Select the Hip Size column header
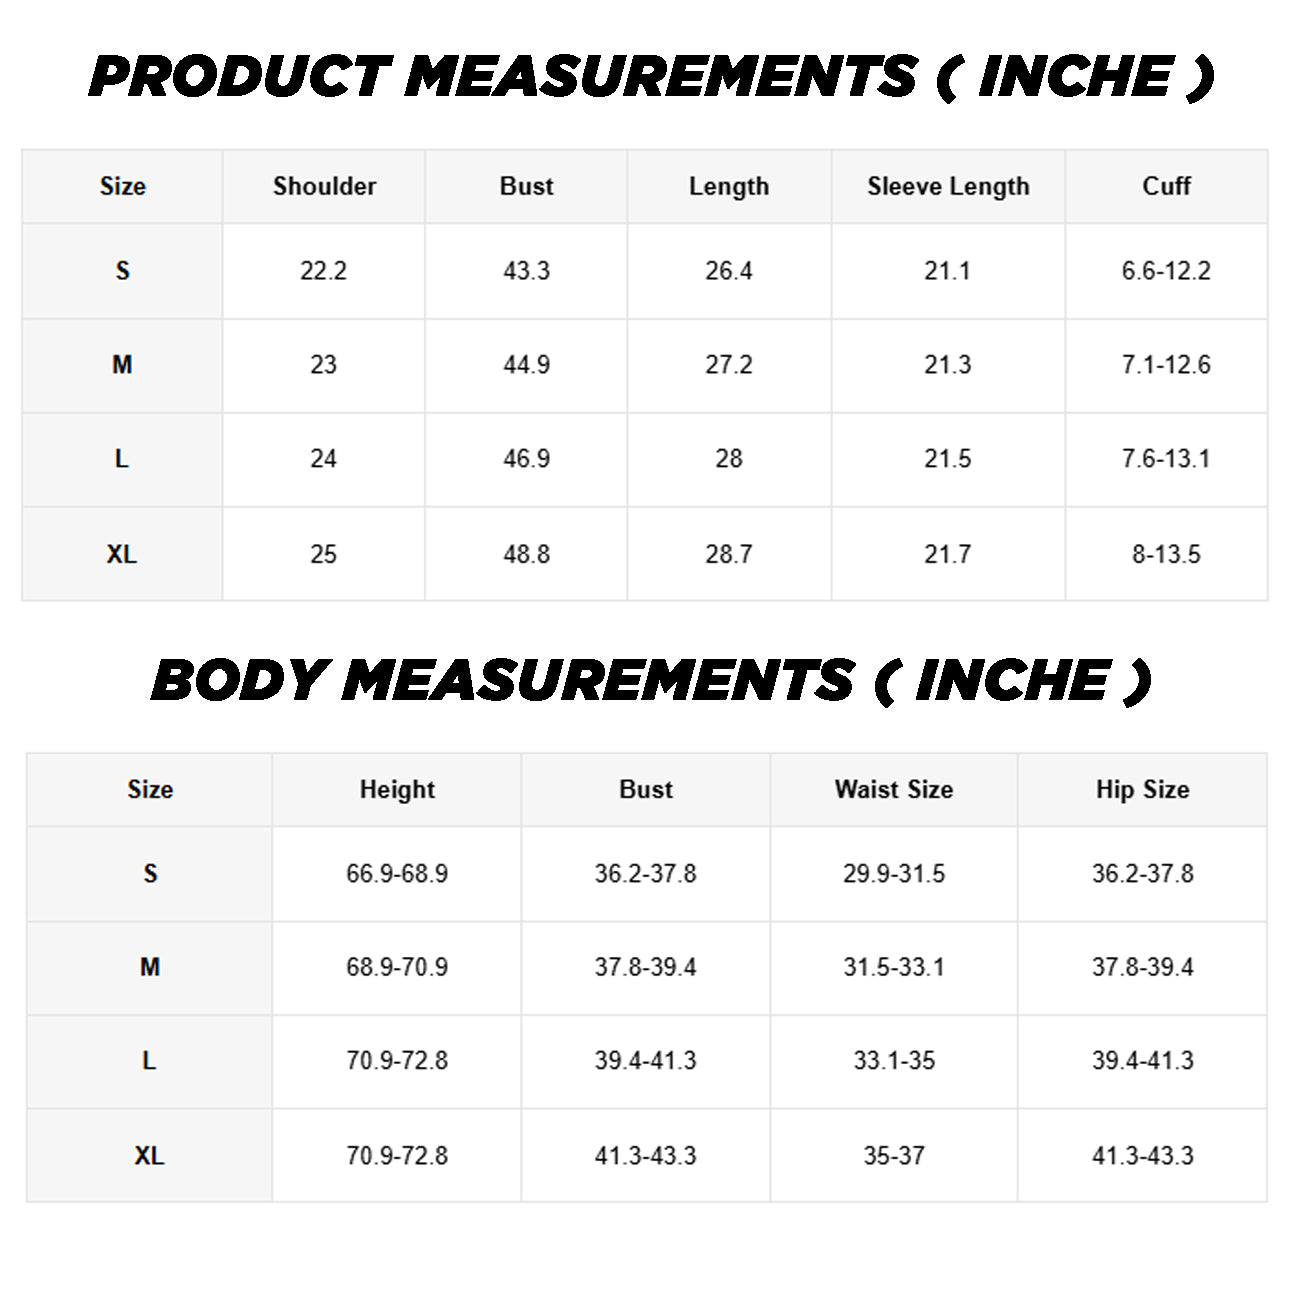Image resolution: width=1300 pixels, height=1300 pixels. 1142,790
